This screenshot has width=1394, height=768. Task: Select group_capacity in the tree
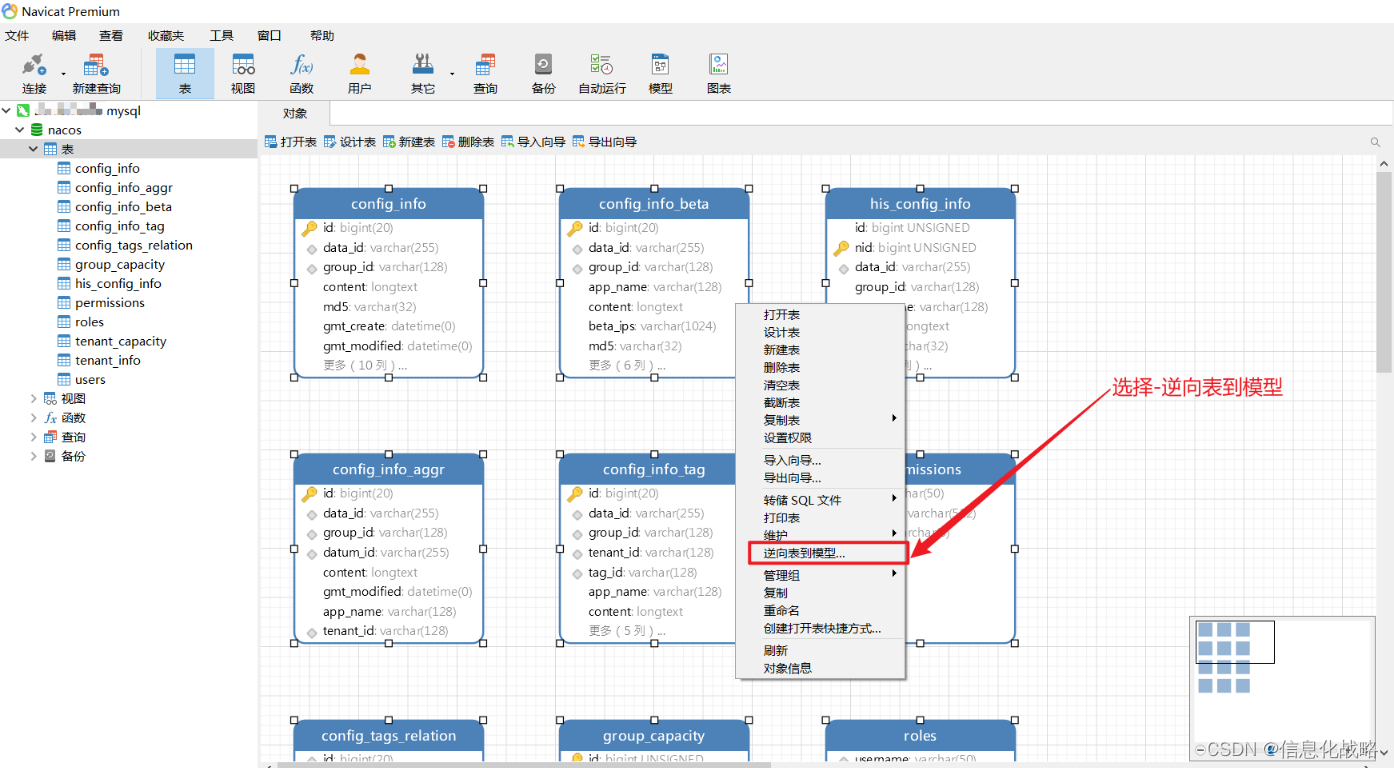coord(120,264)
